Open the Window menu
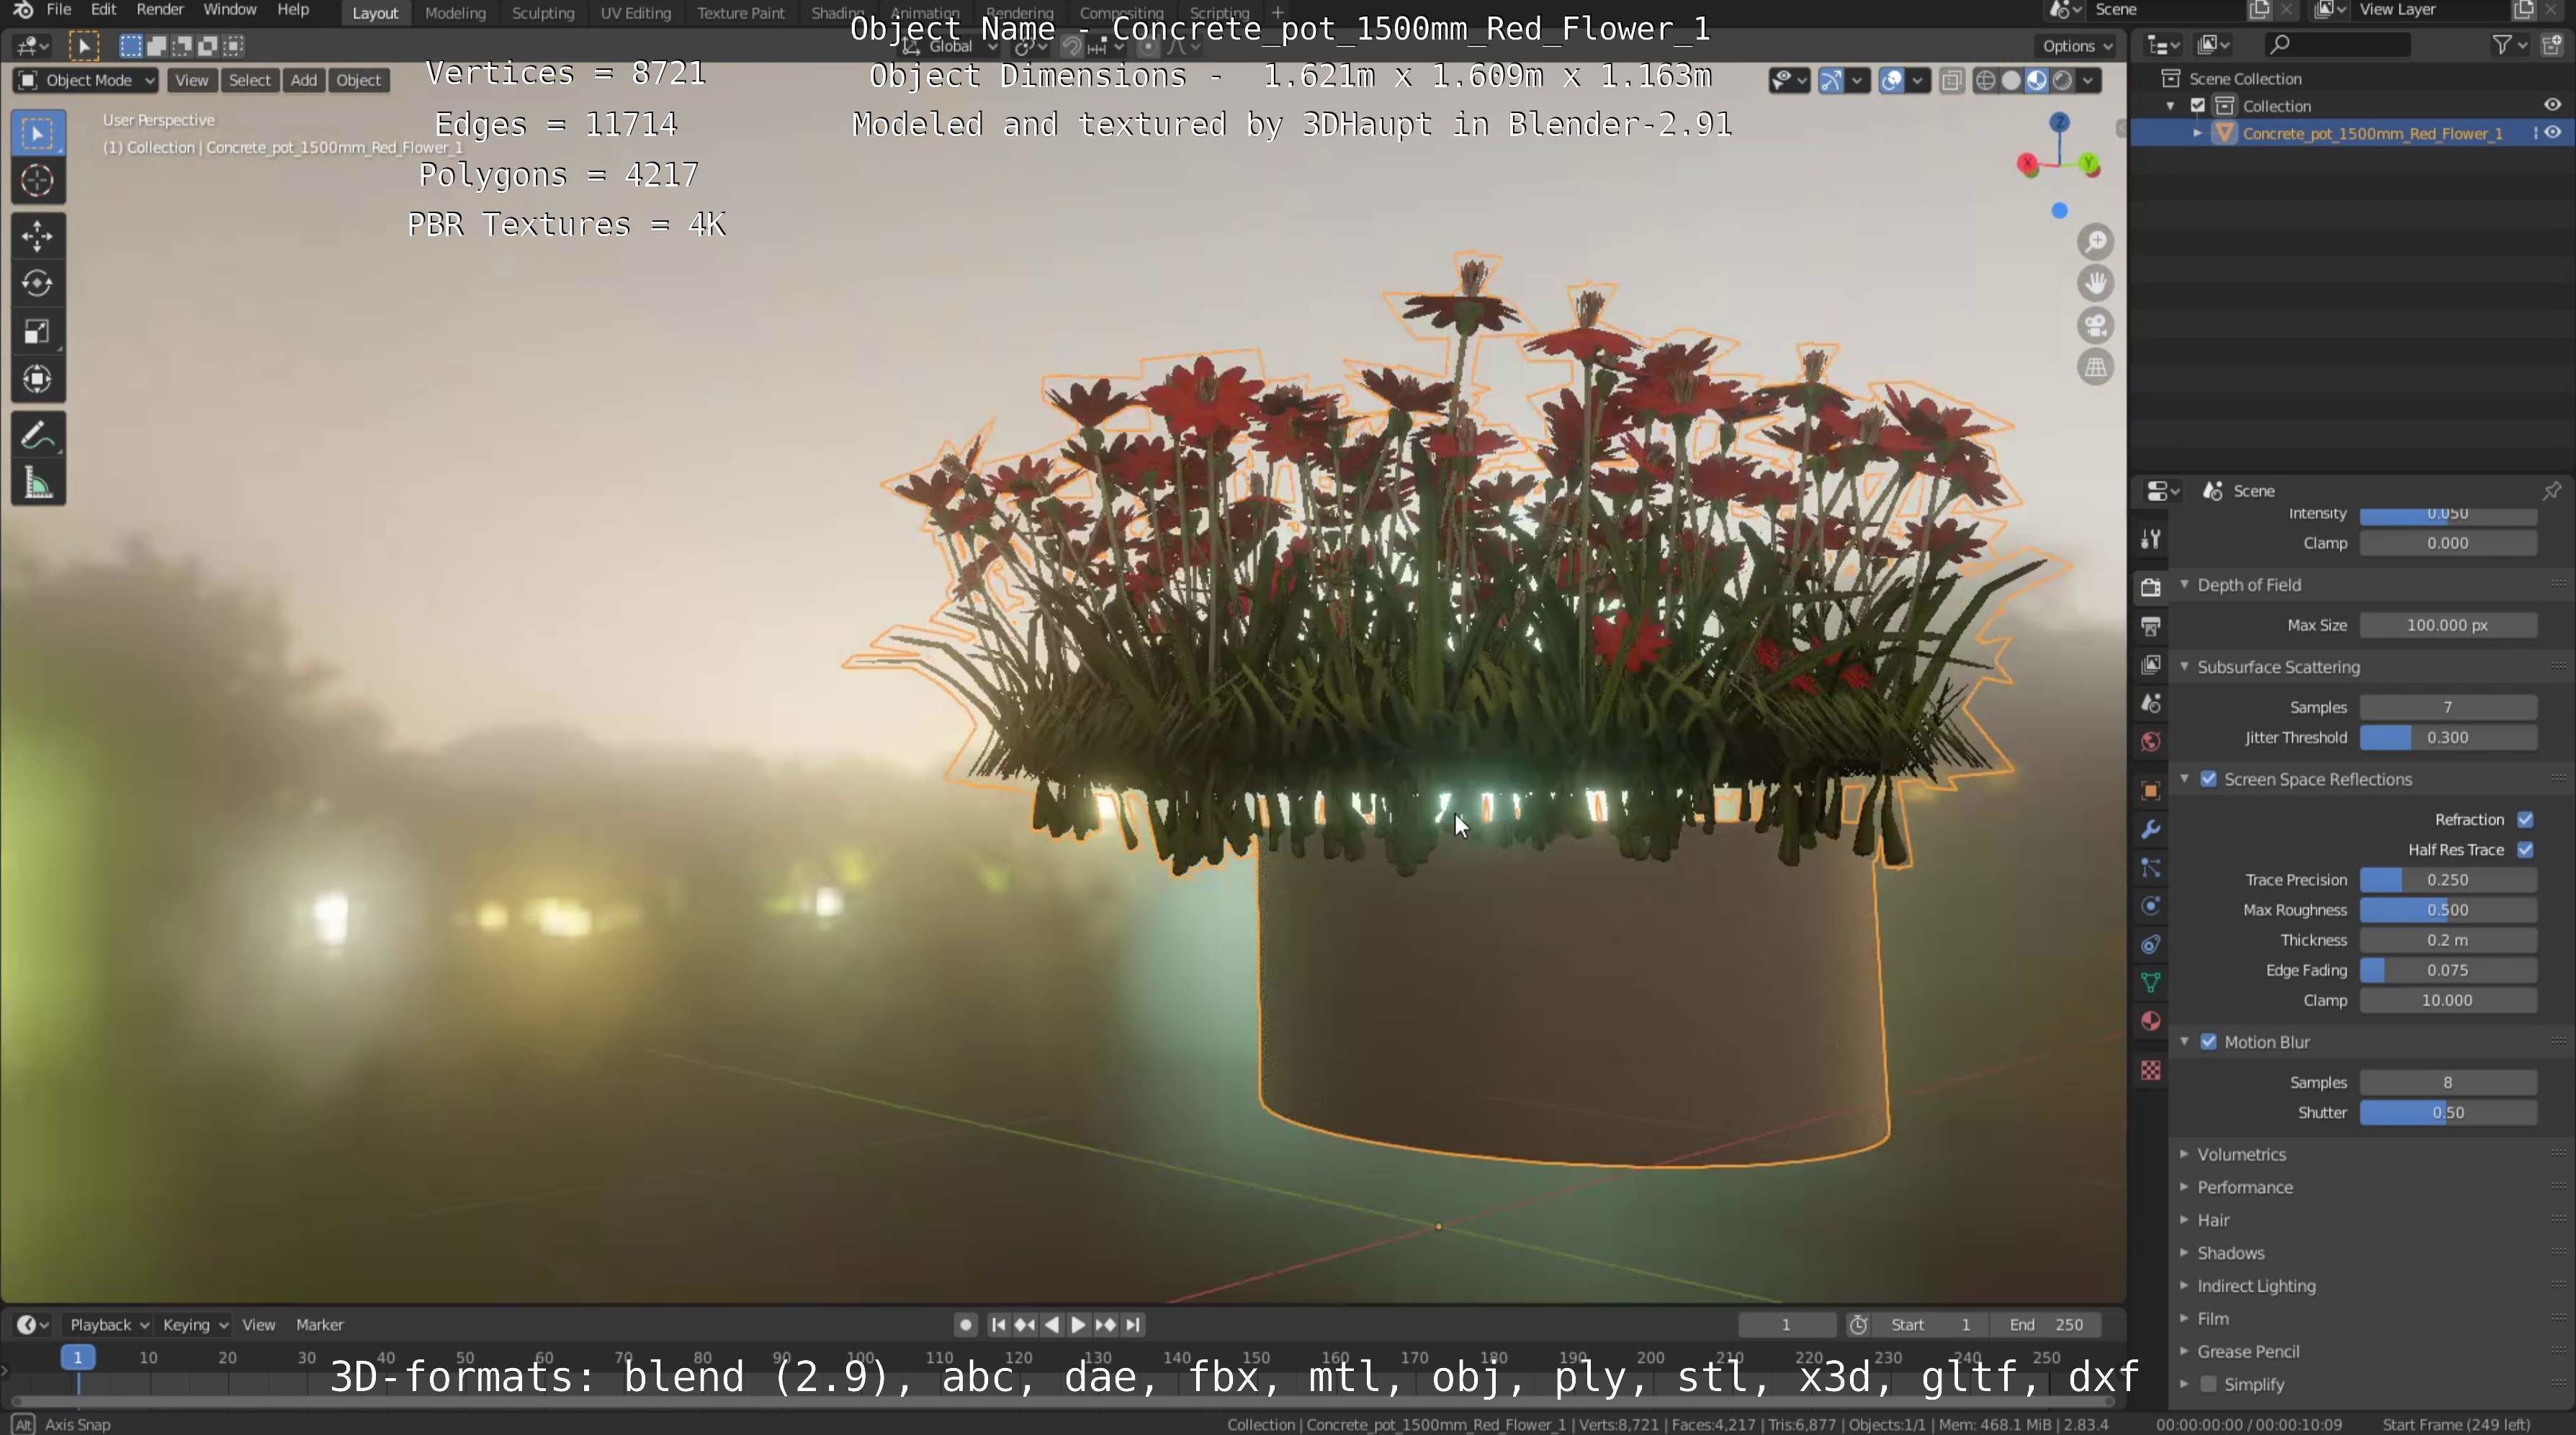The image size is (2576, 1435). click(230, 10)
